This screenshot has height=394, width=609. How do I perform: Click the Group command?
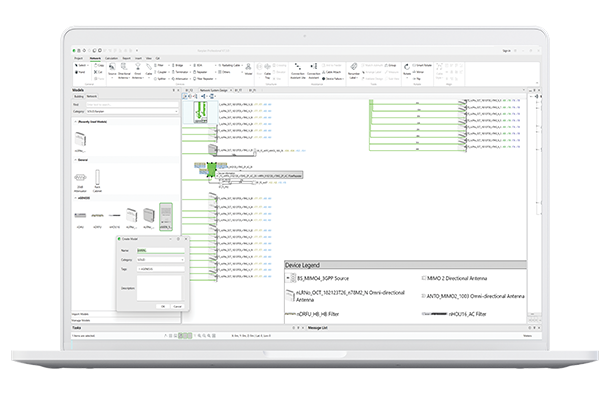[x=390, y=65]
